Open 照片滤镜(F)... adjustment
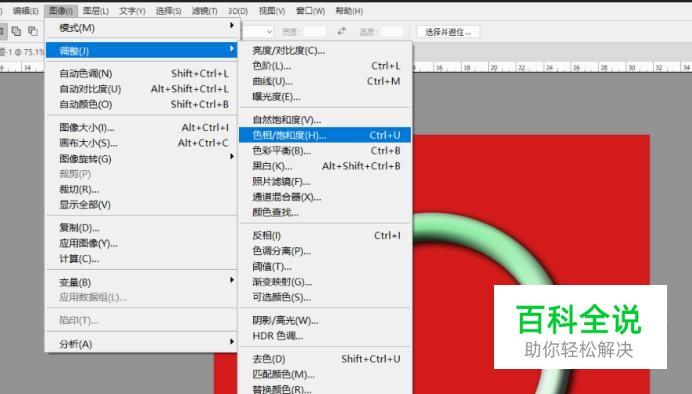Screen dimensions: 692x394 pyautogui.click(x=325, y=181)
